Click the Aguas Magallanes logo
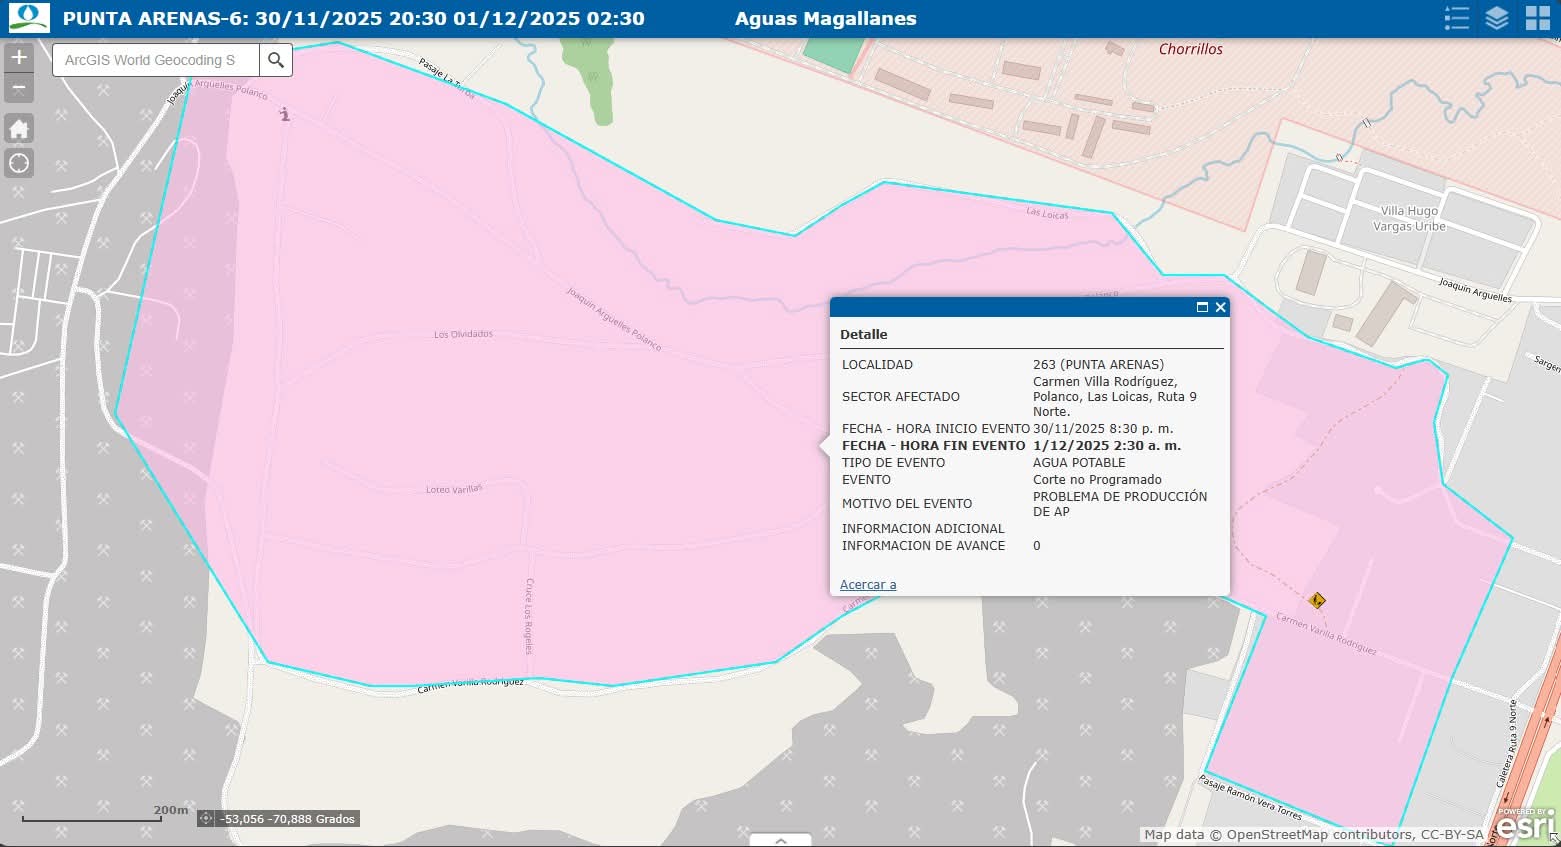 tap(28, 18)
